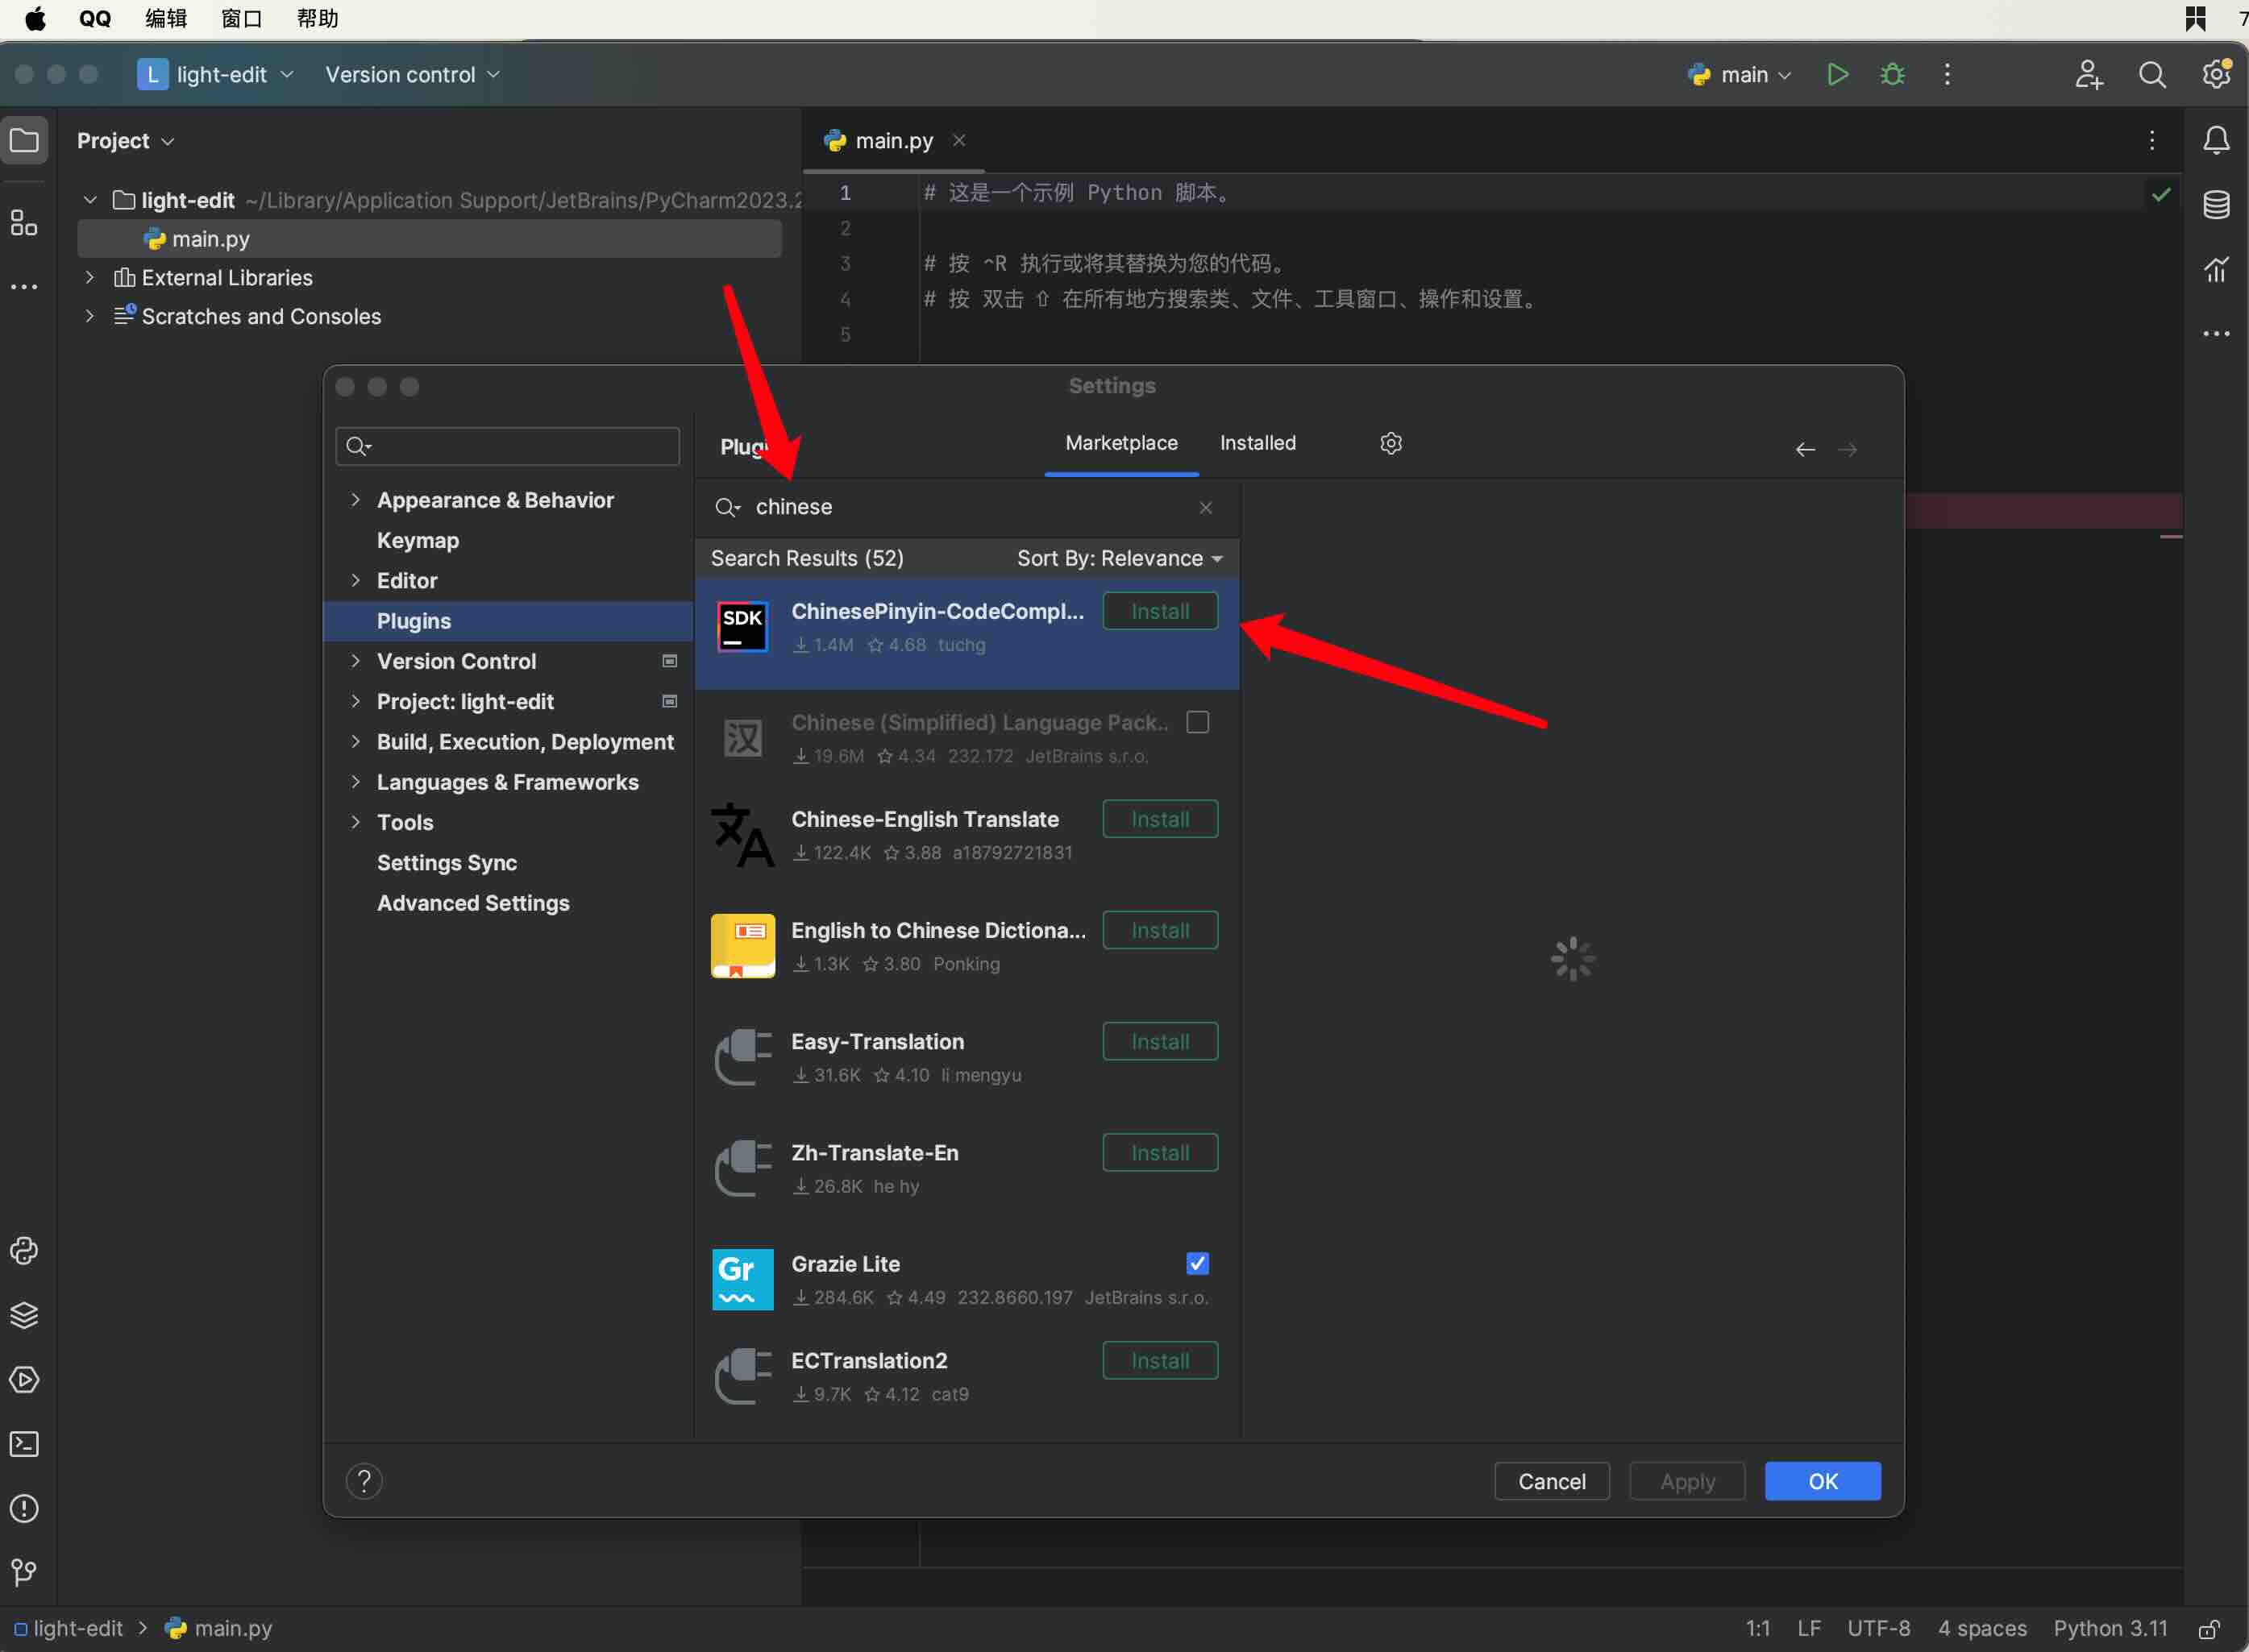Expand Languages & Frameworks settings
The height and width of the screenshot is (1652, 2249).
(x=355, y=782)
